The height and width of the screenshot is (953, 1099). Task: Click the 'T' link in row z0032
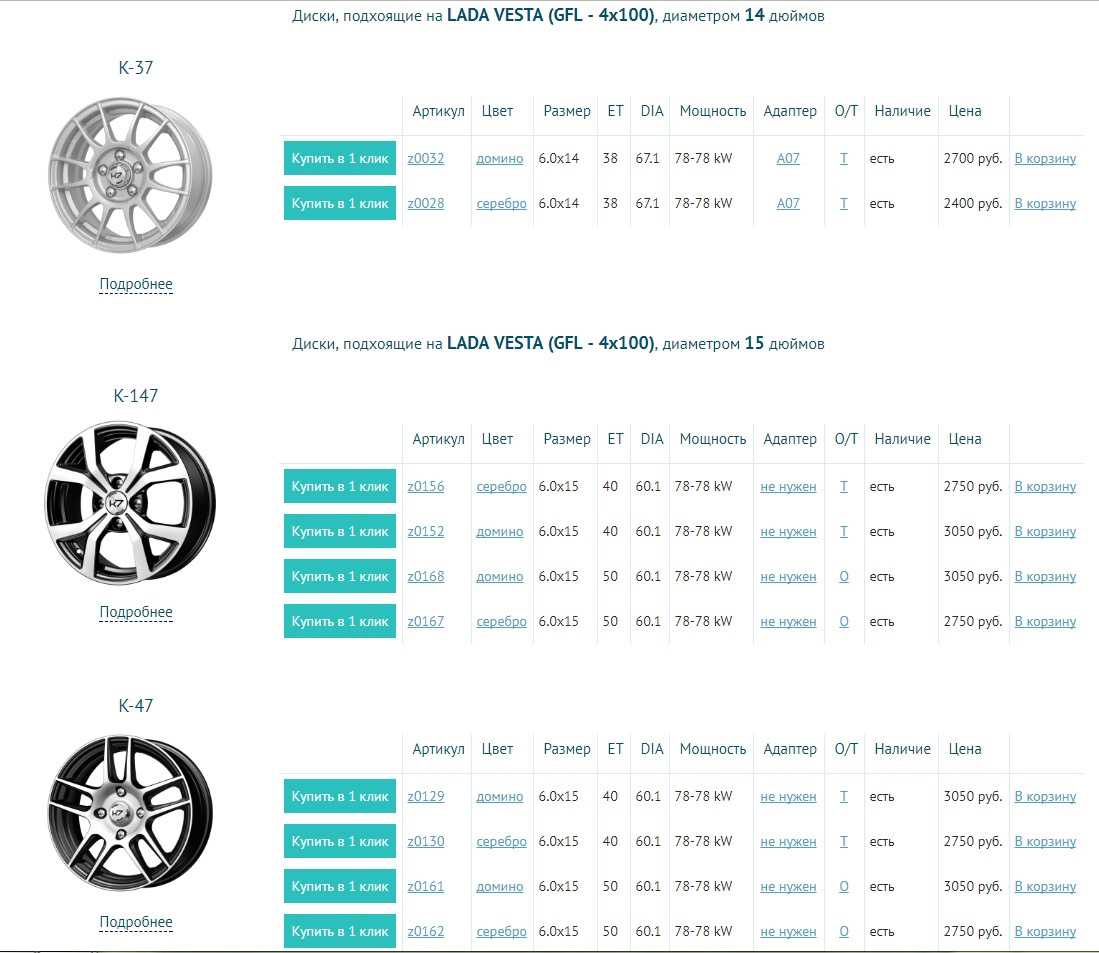click(x=844, y=158)
